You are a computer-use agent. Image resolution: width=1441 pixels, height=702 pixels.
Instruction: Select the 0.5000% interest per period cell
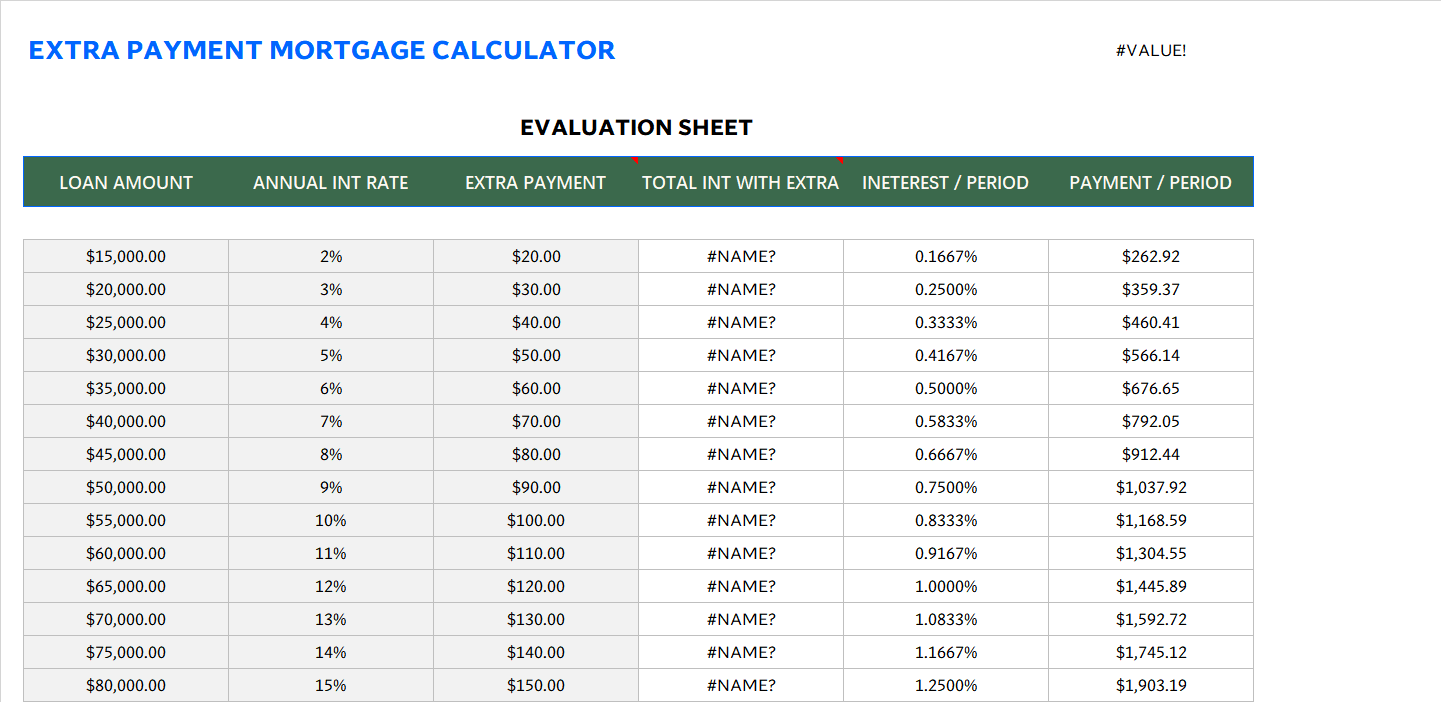tap(946, 388)
